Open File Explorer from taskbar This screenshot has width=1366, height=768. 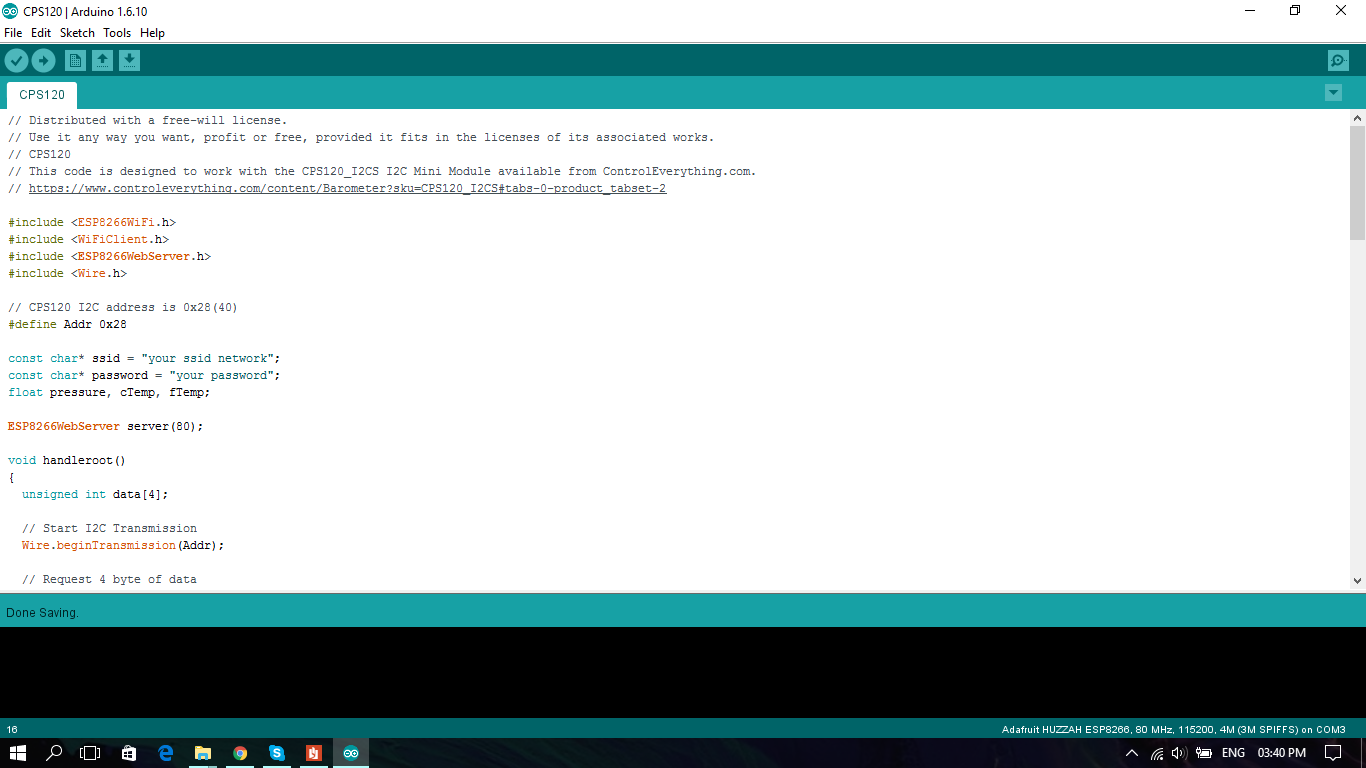[x=203, y=753]
